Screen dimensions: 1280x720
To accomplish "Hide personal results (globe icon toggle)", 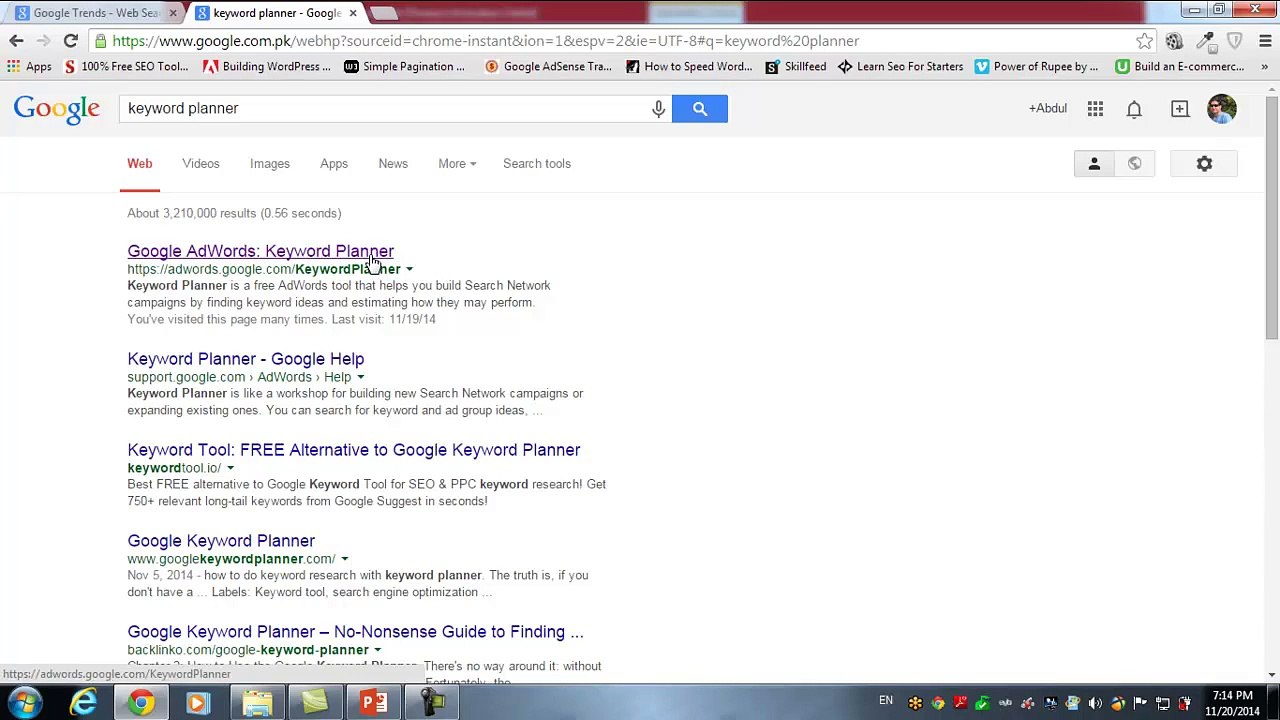I will [1134, 164].
